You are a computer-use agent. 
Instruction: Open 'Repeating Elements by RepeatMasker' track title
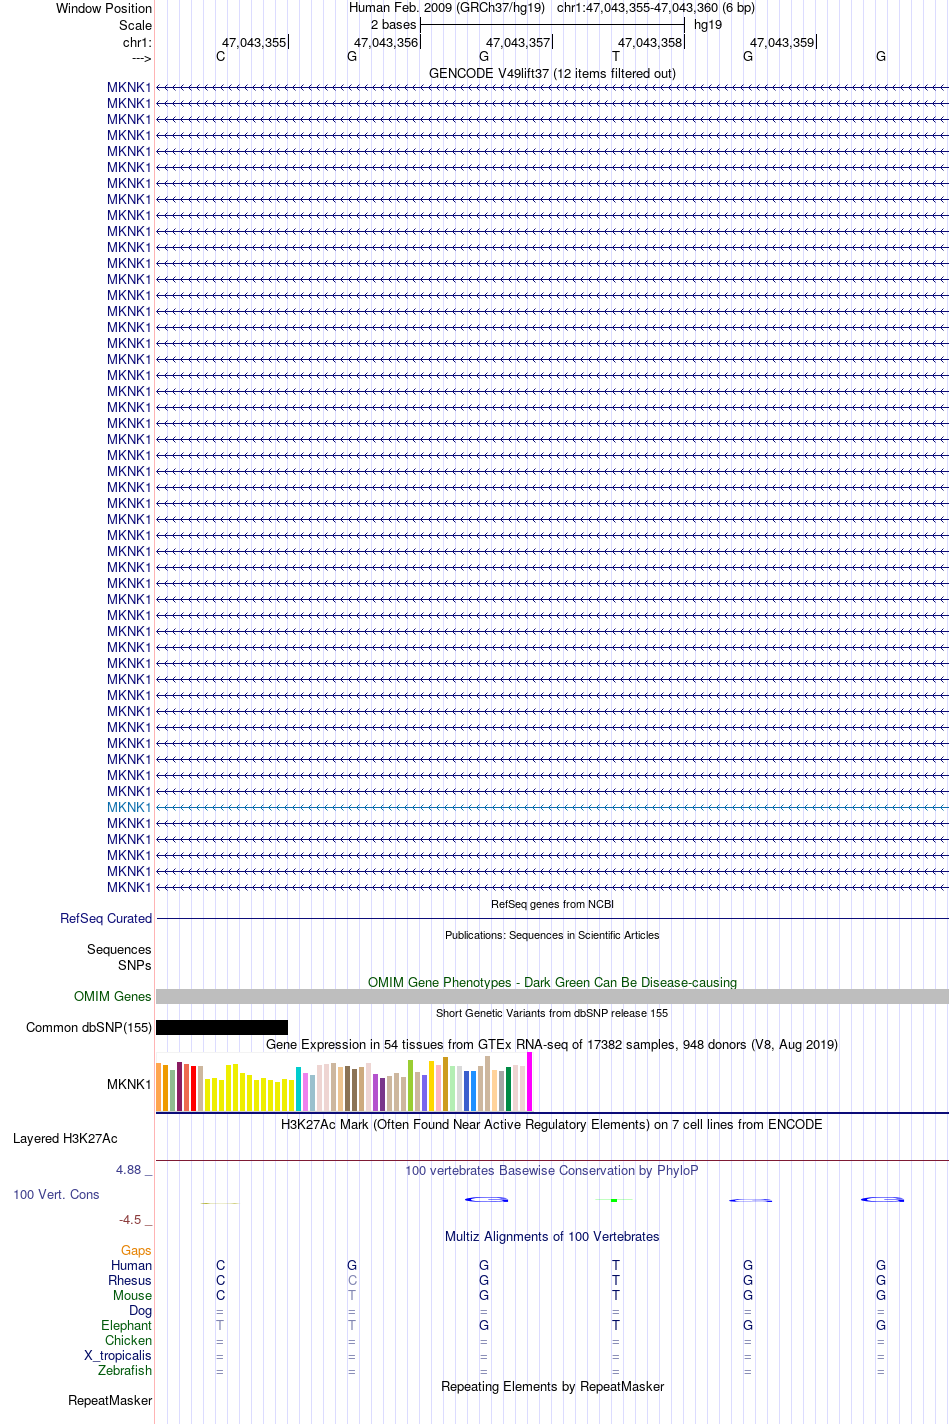(552, 1386)
